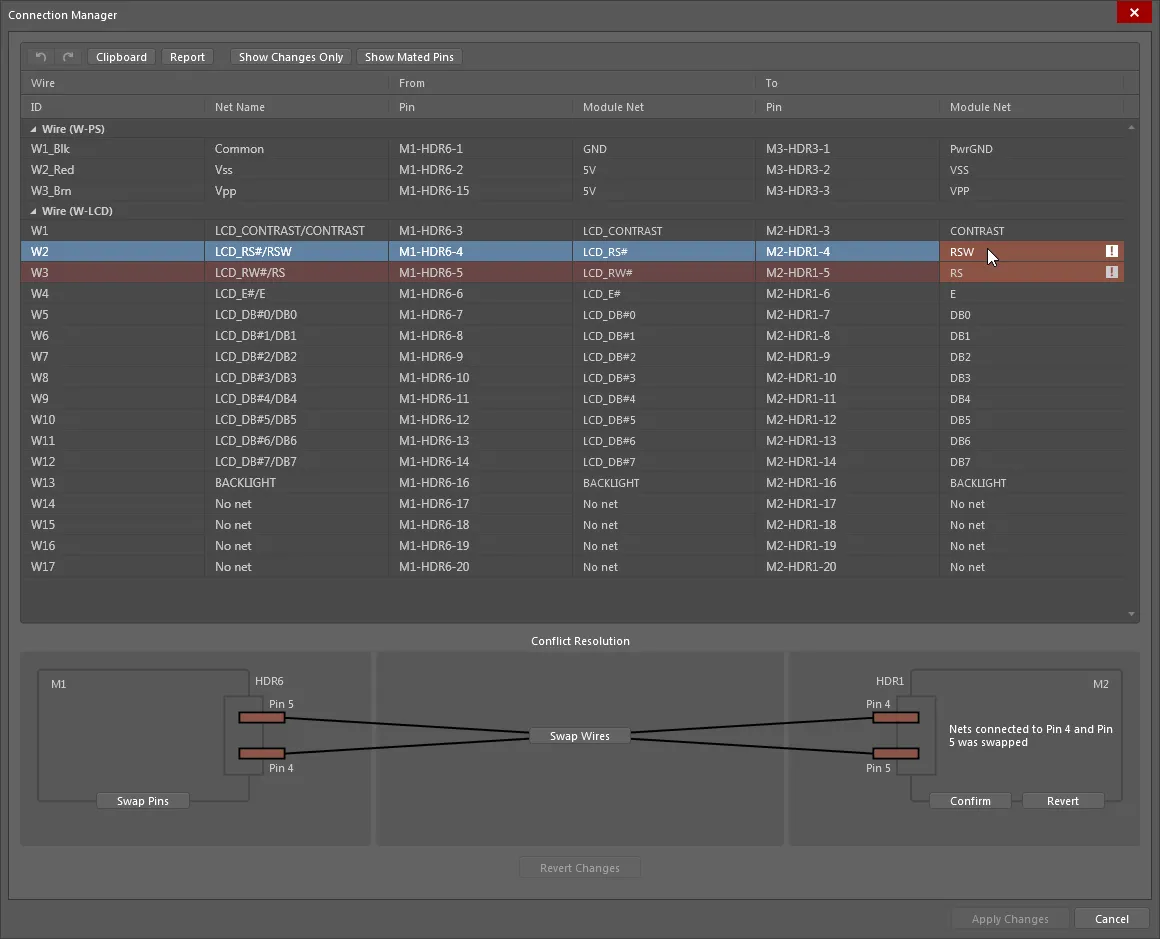This screenshot has height=939, width=1160.
Task: Click the M1-HDR6-10 pin cell
Action: pos(481,377)
